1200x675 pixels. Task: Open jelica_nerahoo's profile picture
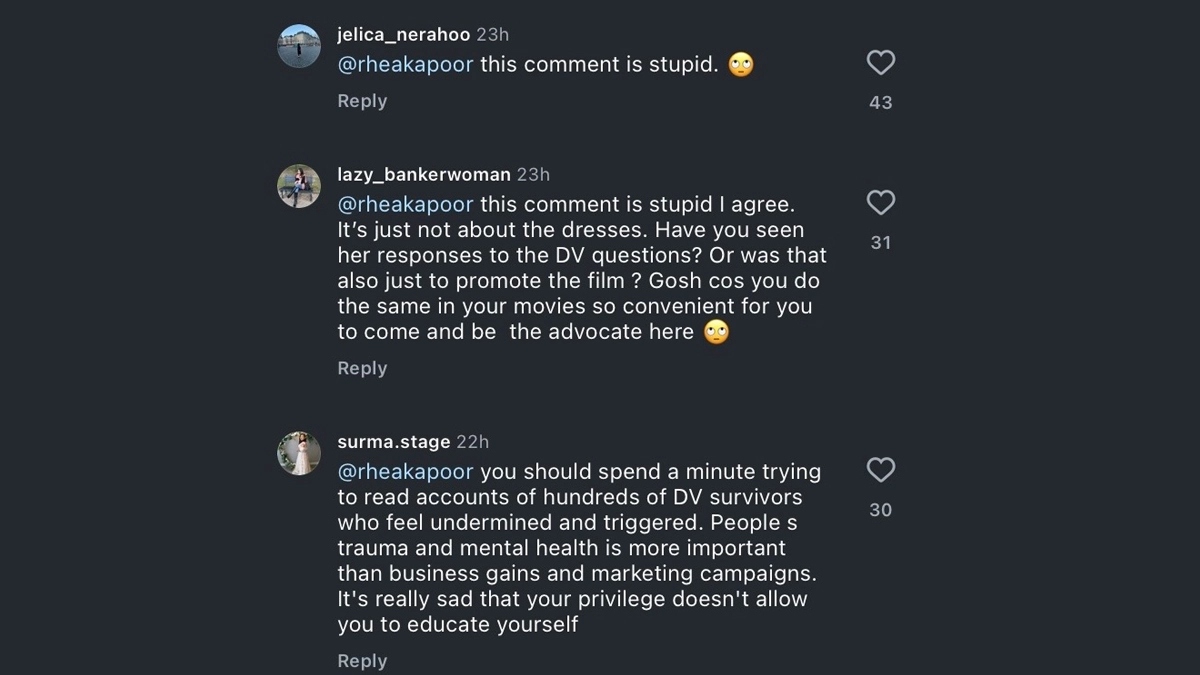[x=299, y=46]
